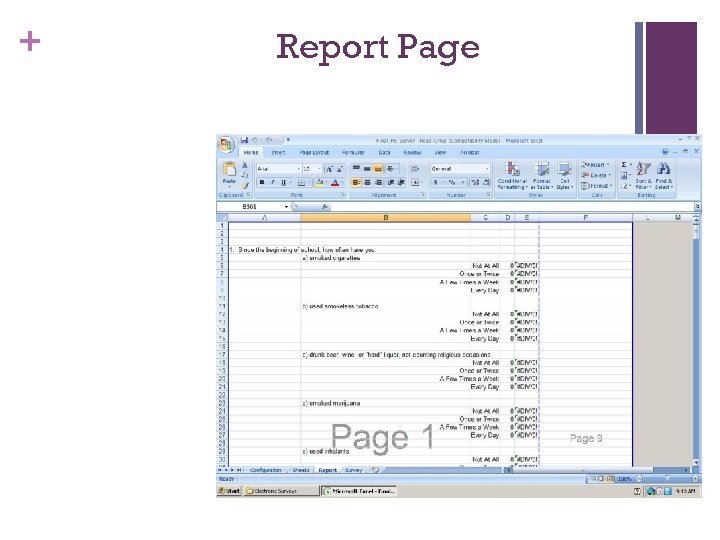Open Sort & Filter dropdown
Screen dimensions: 720x540
pos(643,175)
